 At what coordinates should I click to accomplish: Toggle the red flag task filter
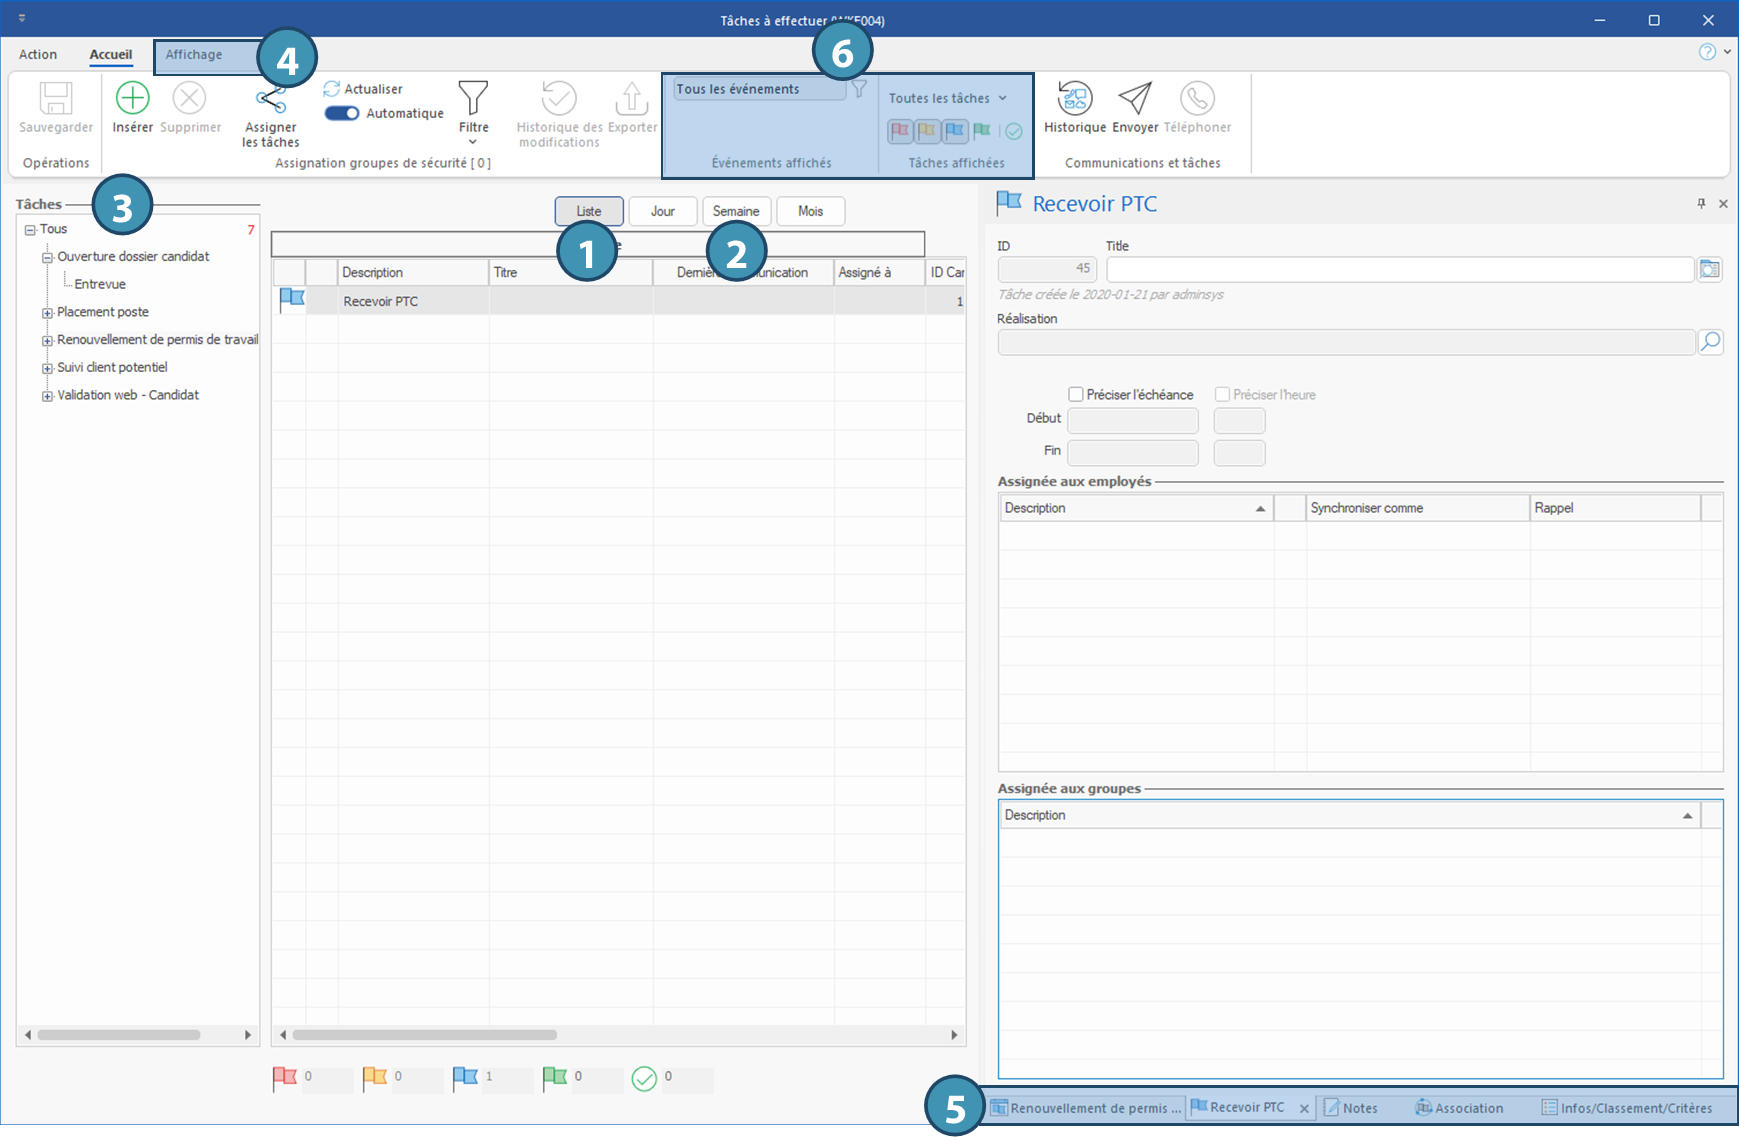point(900,131)
